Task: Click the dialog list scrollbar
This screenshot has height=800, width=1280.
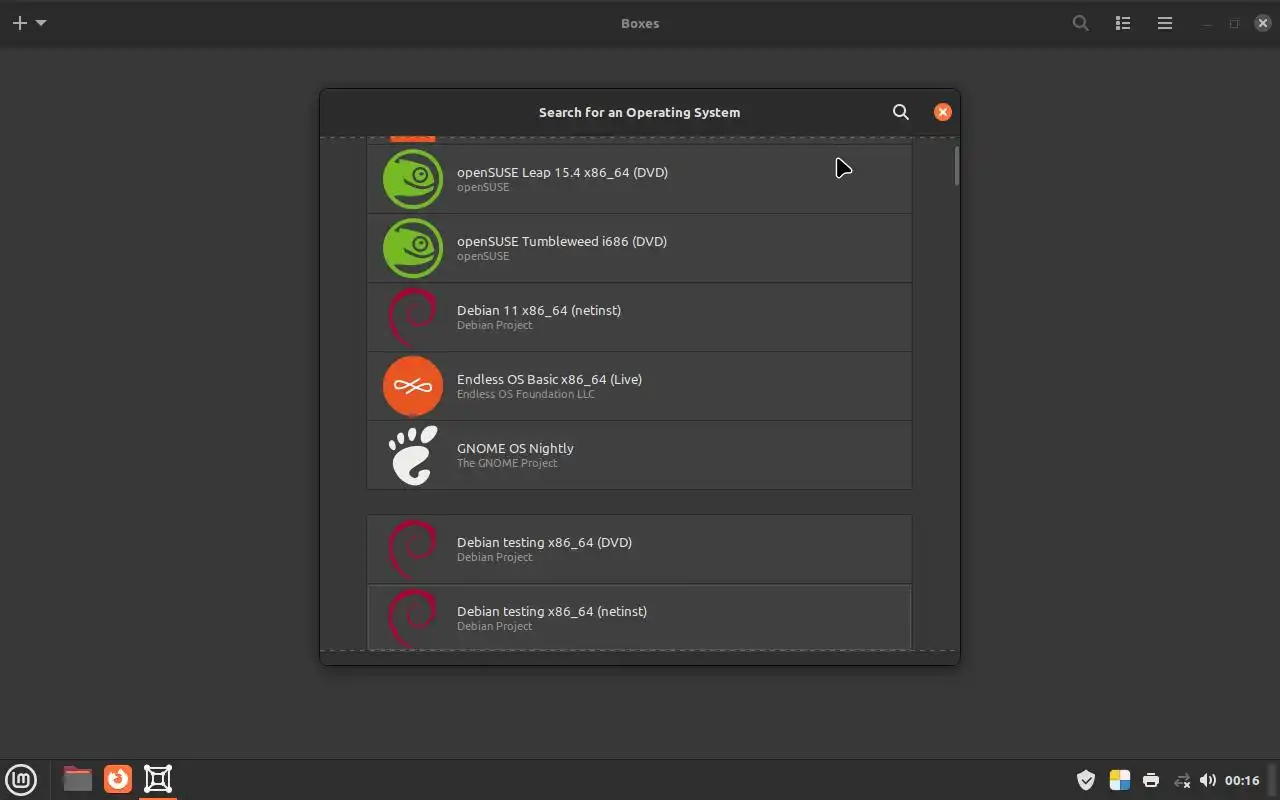Action: click(956, 166)
